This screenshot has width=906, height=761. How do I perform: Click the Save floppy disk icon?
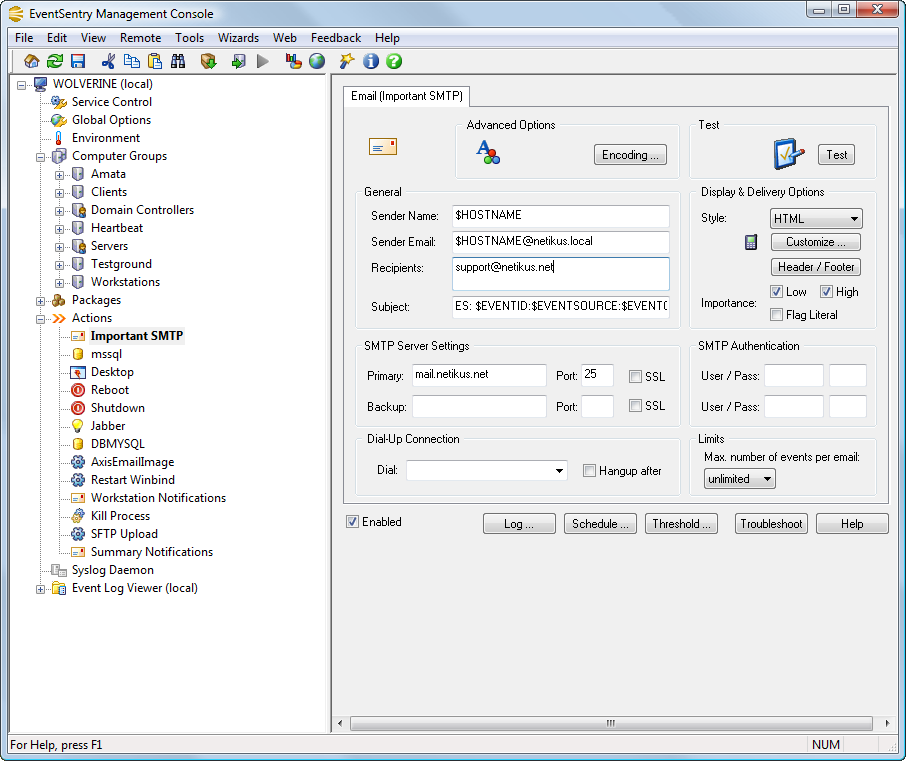(78, 61)
